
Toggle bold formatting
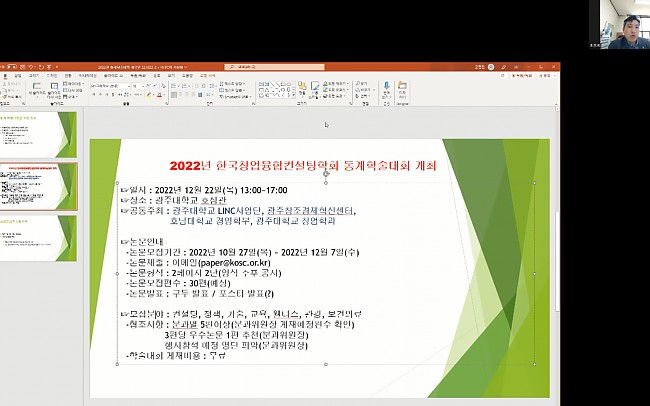[x=94, y=95]
